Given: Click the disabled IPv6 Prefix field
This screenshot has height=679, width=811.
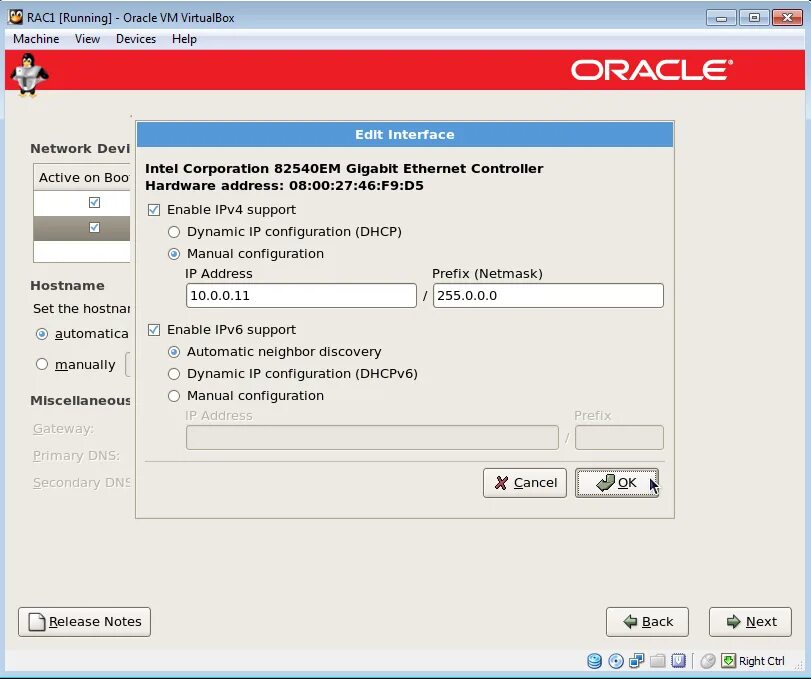Looking at the screenshot, I should pyautogui.click(x=619, y=437).
